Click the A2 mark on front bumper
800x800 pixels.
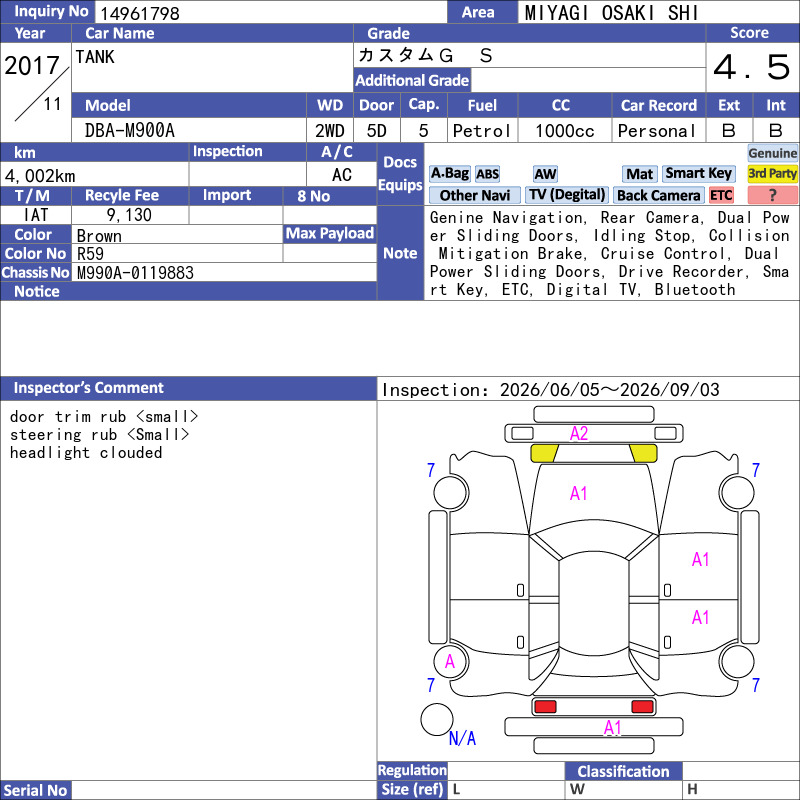click(579, 434)
